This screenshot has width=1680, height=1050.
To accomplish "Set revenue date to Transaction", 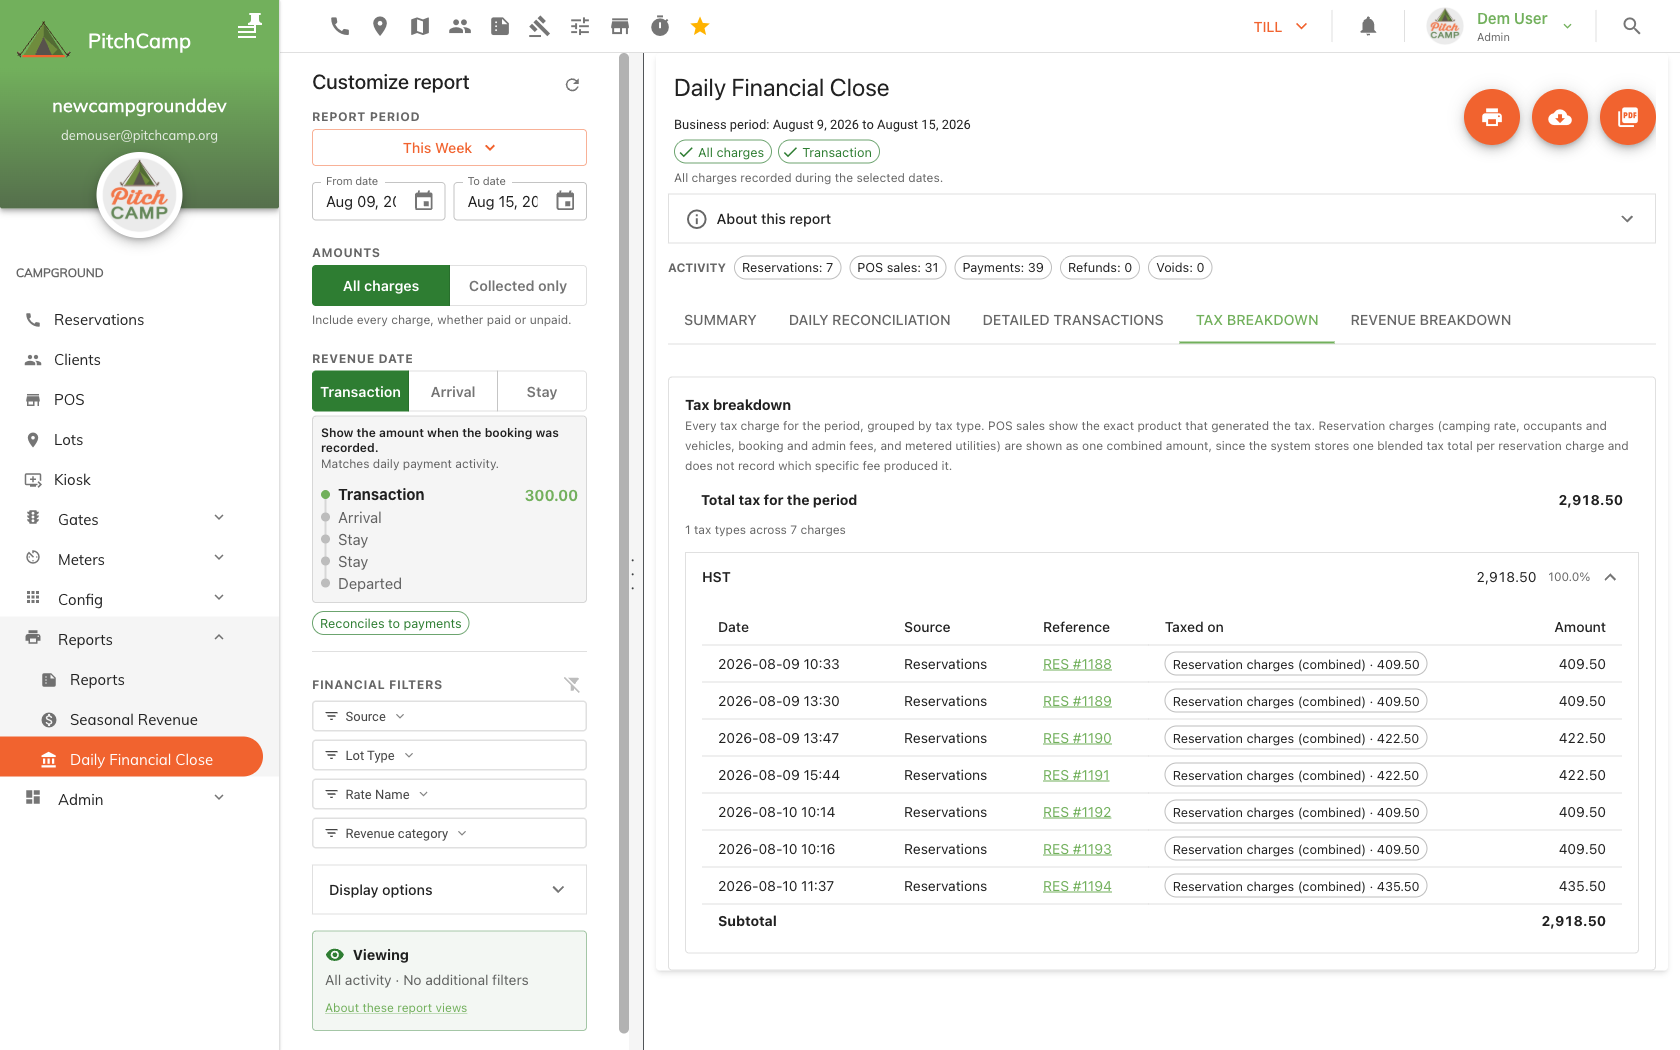I will click(360, 392).
